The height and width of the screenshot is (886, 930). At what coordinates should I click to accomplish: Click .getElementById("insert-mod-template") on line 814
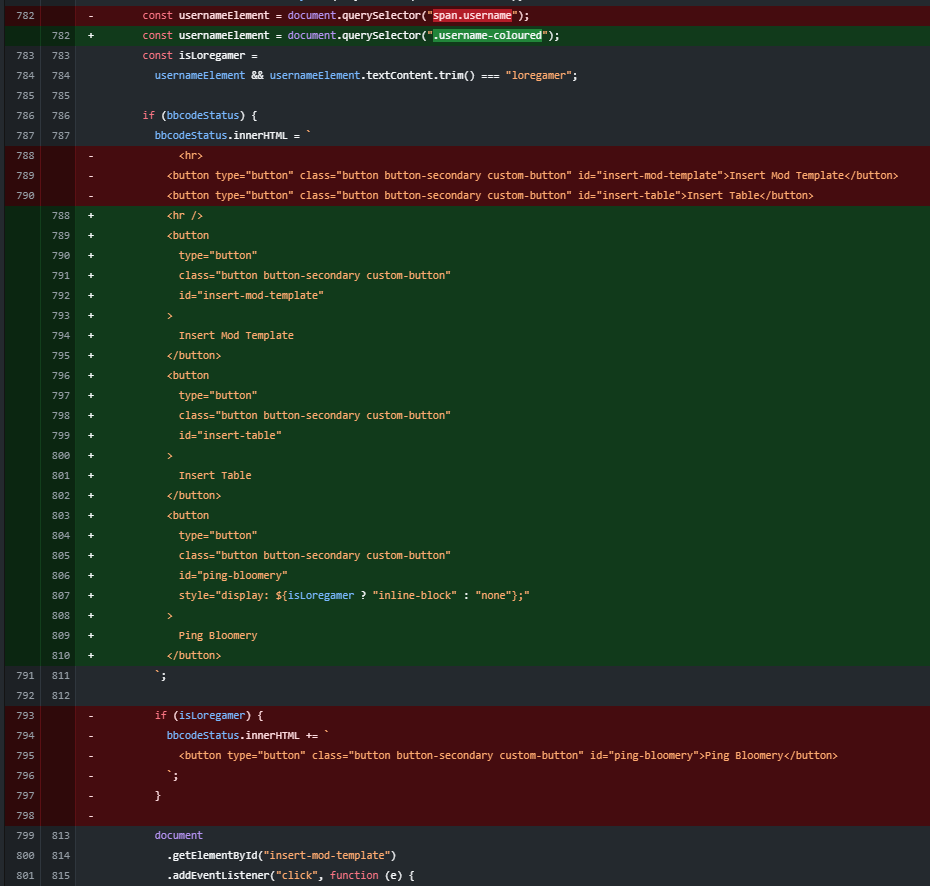pyautogui.click(x=281, y=856)
